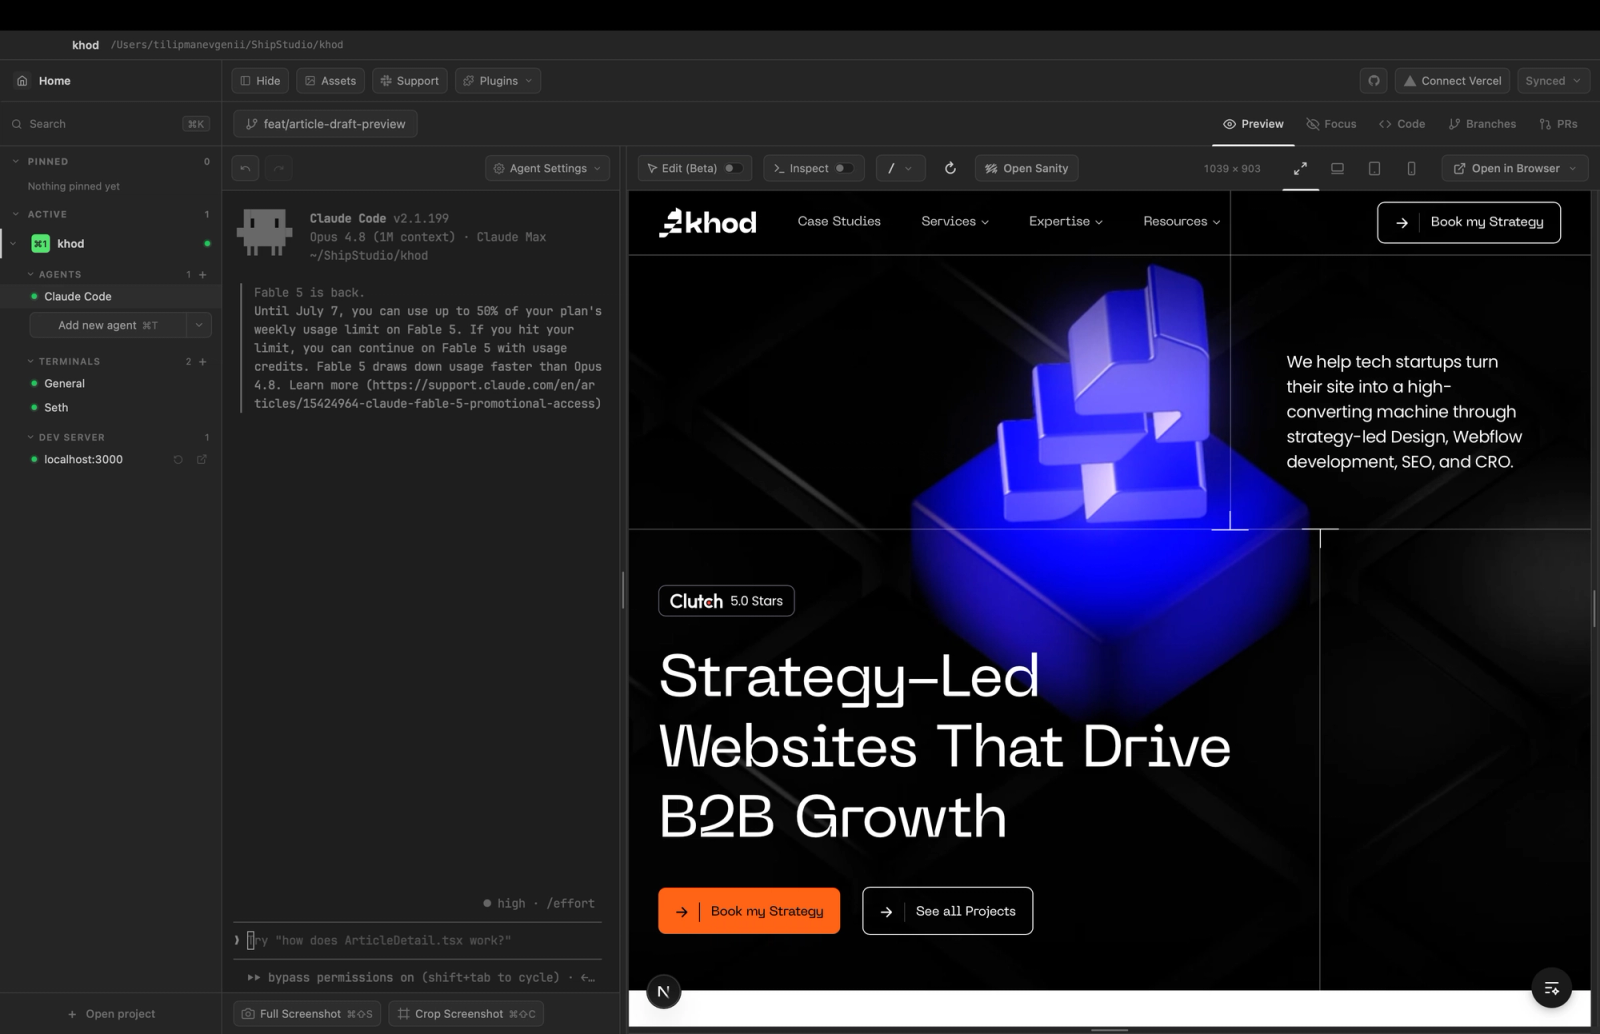Expand the Add new agent options chevron

pyautogui.click(x=199, y=325)
